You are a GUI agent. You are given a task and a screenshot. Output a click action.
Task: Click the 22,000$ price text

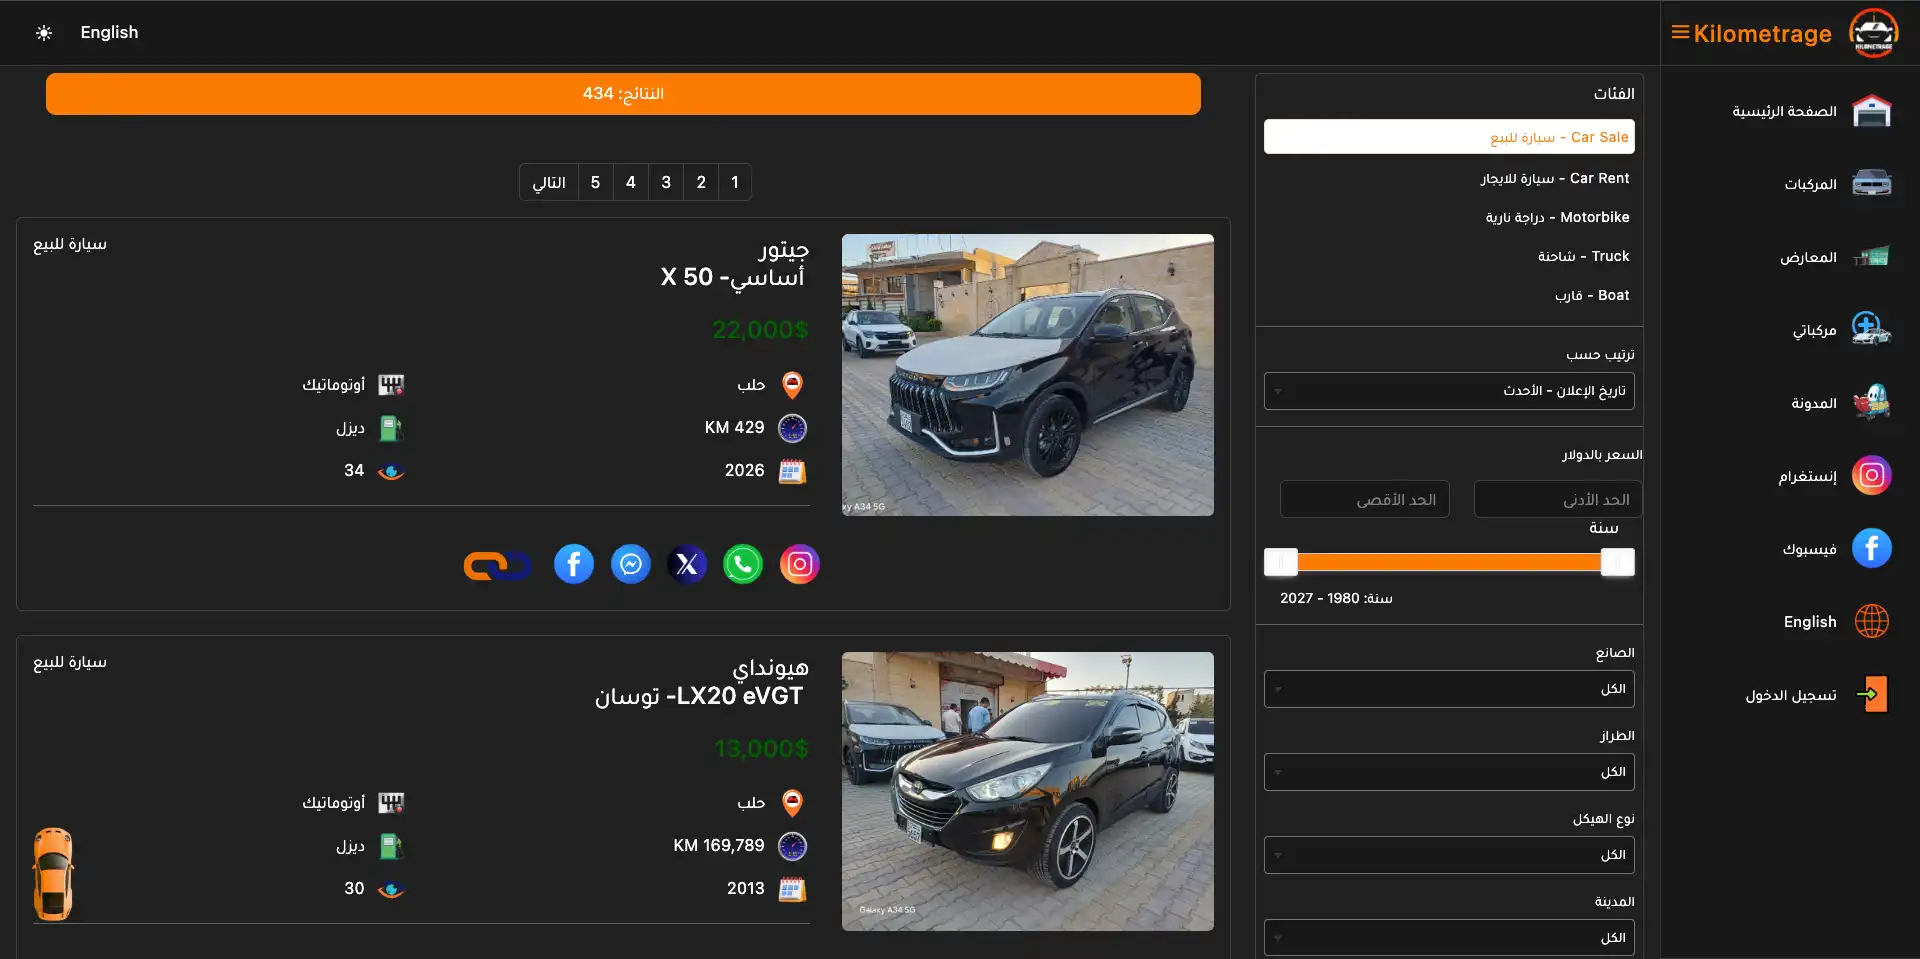click(x=760, y=330)
